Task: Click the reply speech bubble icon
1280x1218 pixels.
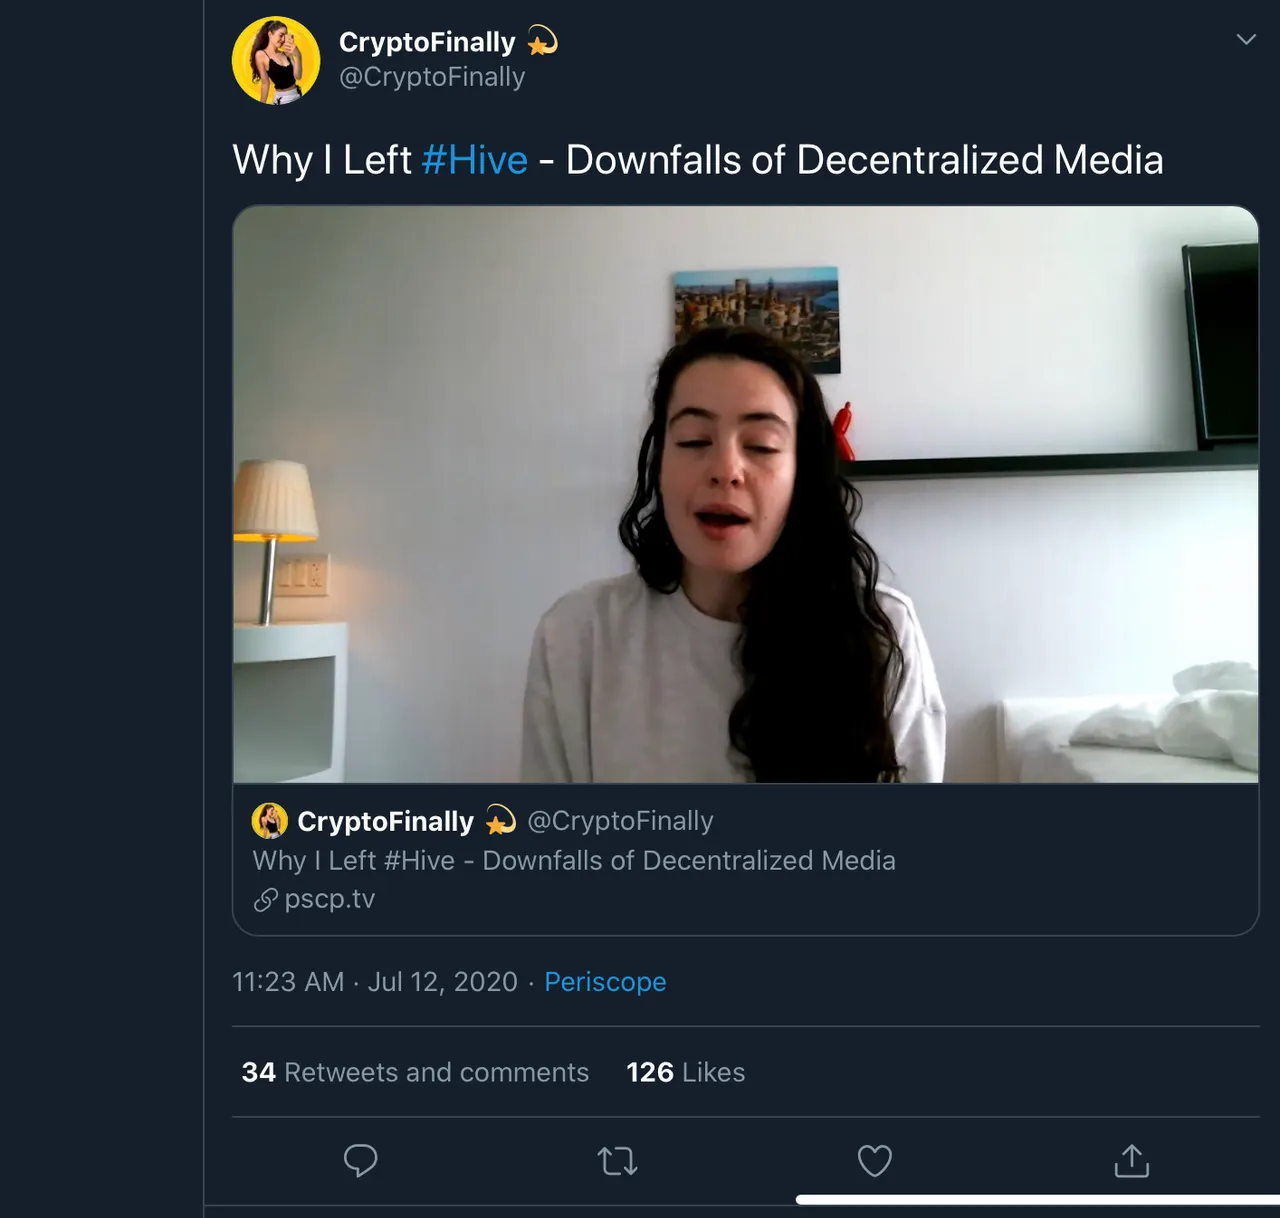Action: [361, 1160]
